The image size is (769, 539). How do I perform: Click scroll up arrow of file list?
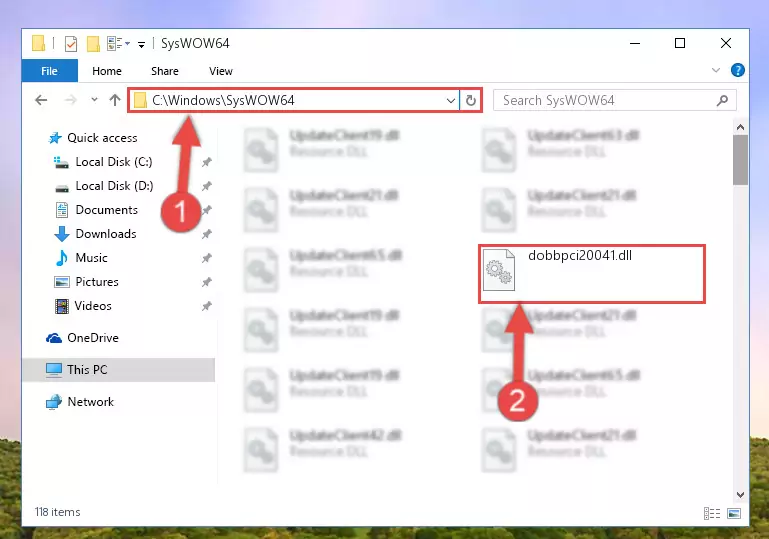coord(741,128)
